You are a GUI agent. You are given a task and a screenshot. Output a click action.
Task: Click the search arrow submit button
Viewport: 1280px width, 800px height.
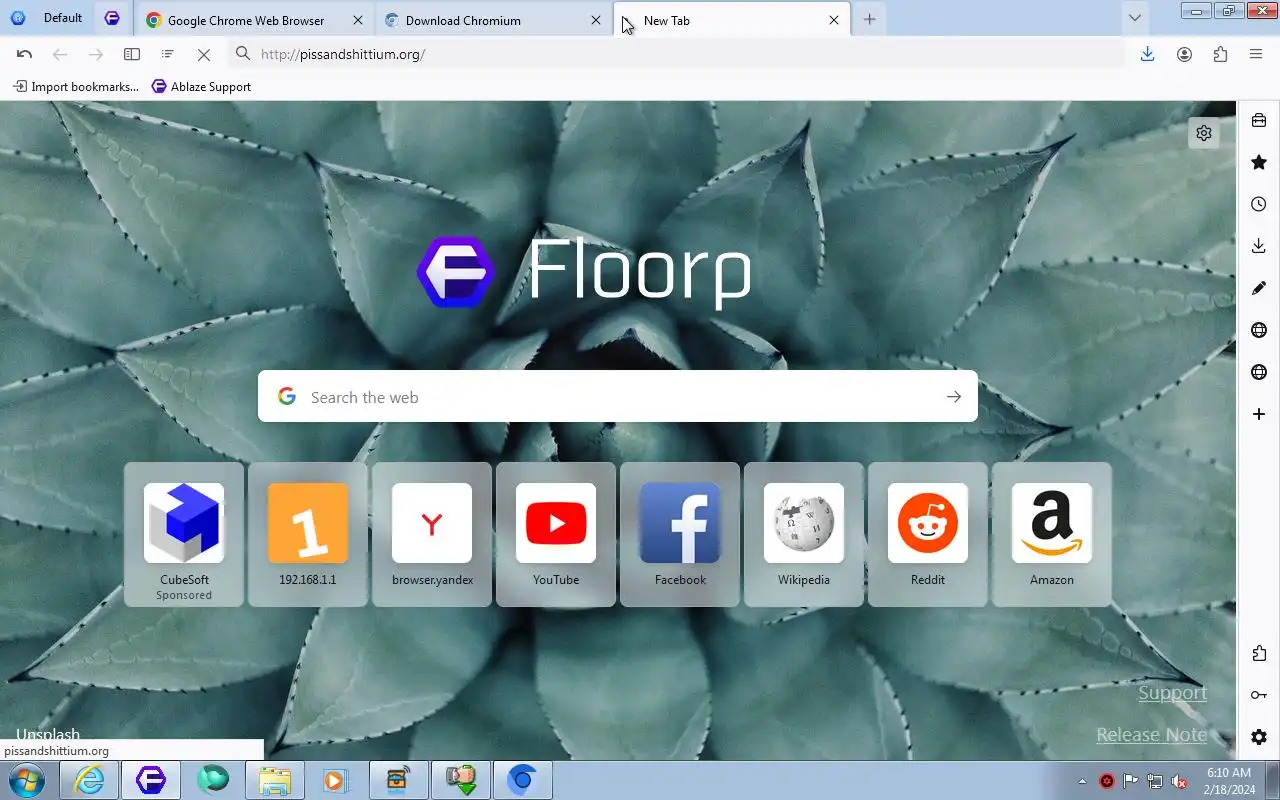pyautogui.click(x=954, y=397)
